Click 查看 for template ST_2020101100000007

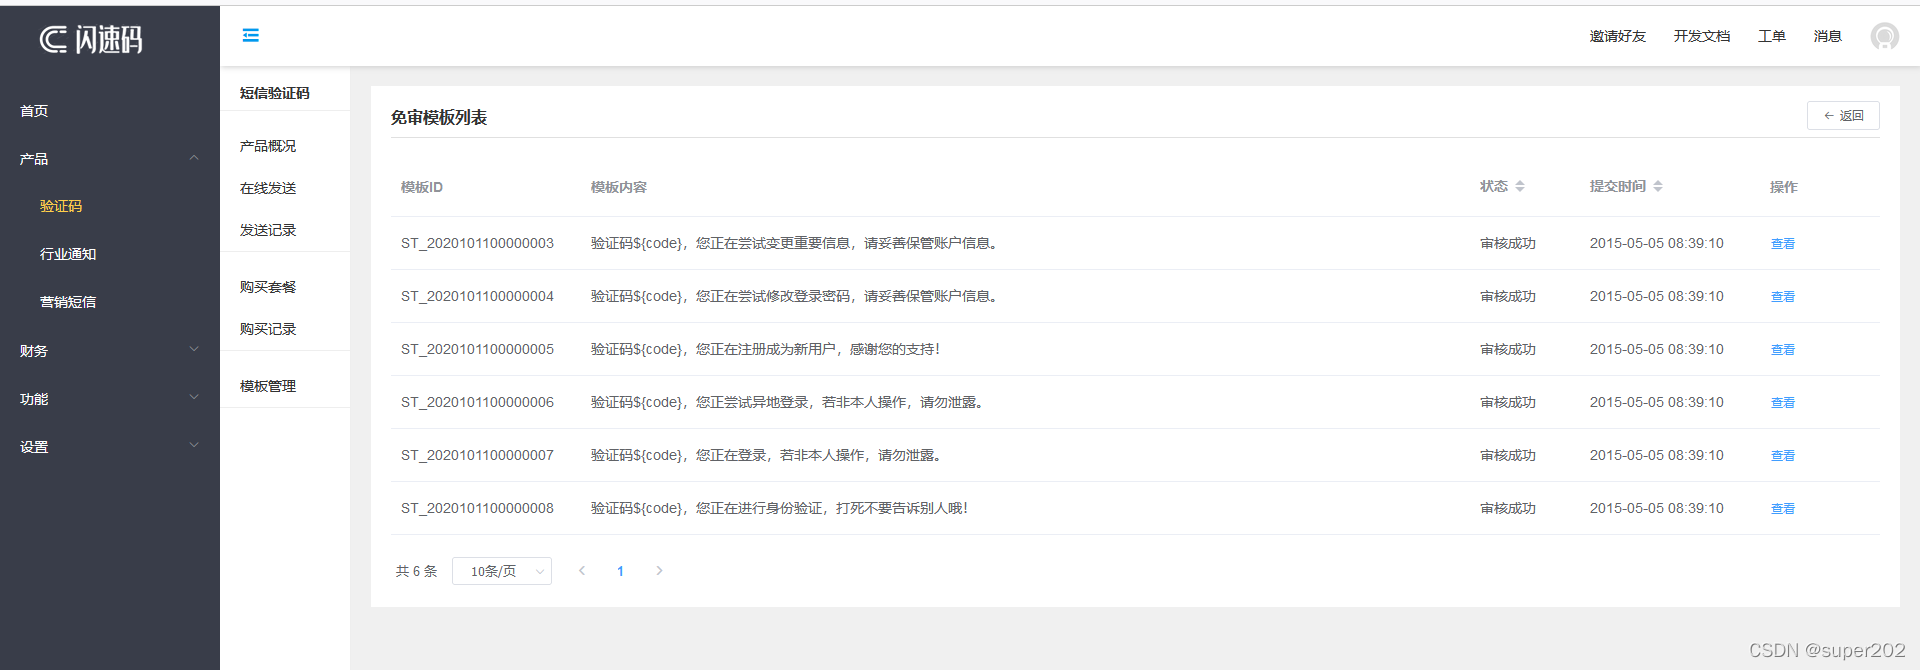1783,456
